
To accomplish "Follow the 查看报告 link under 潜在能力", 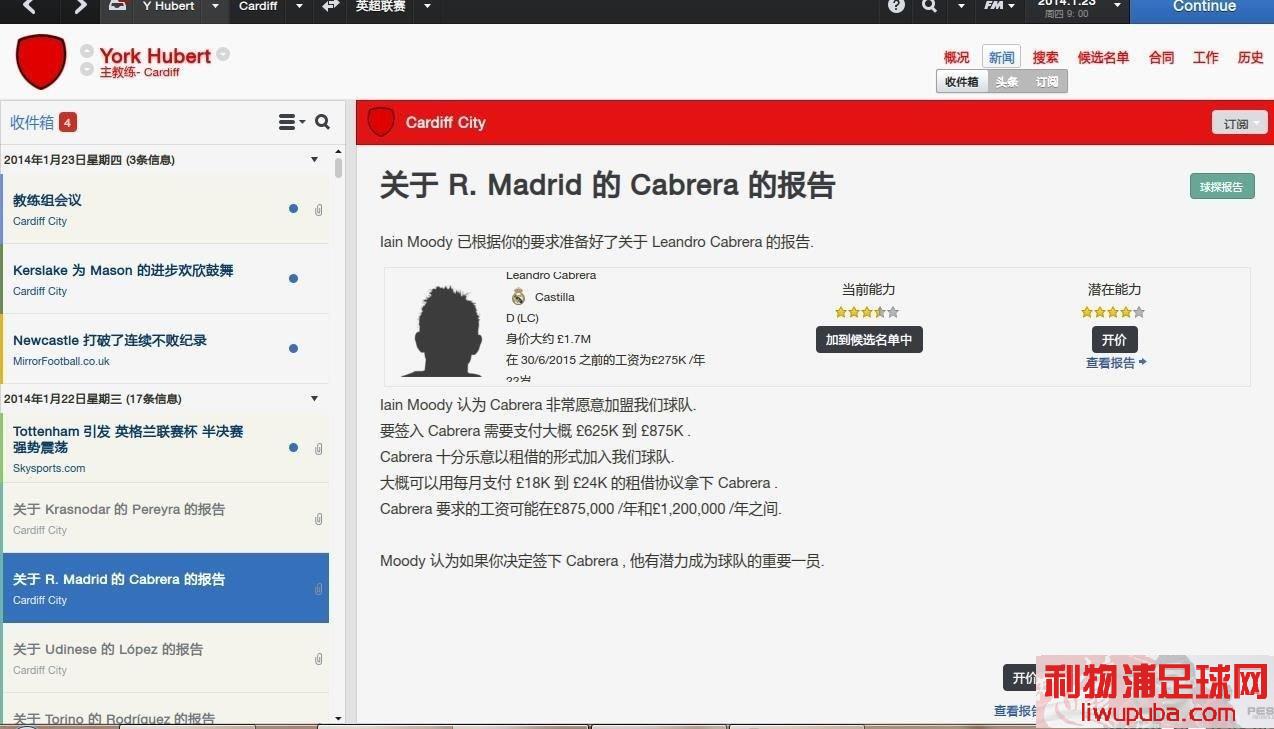I will point(1116,363).
